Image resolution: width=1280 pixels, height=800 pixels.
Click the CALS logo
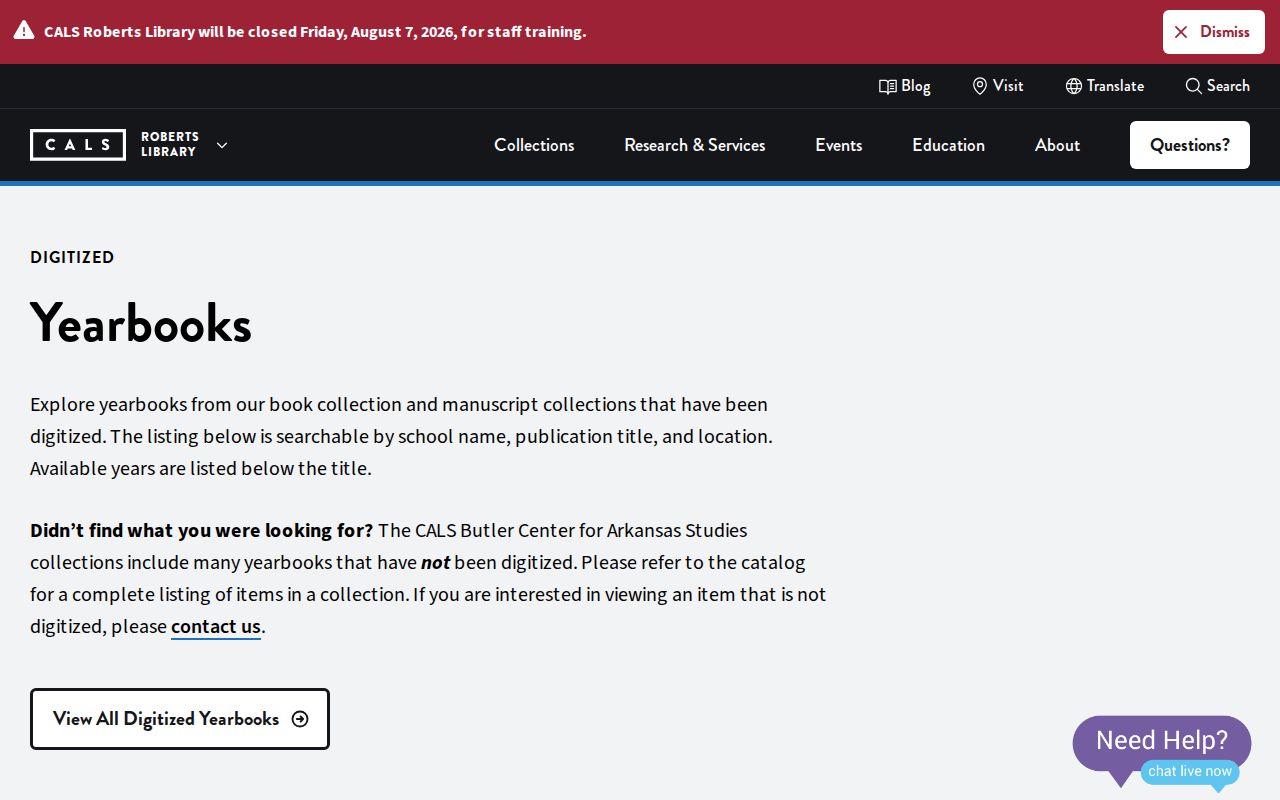click(x=78, y=145)
